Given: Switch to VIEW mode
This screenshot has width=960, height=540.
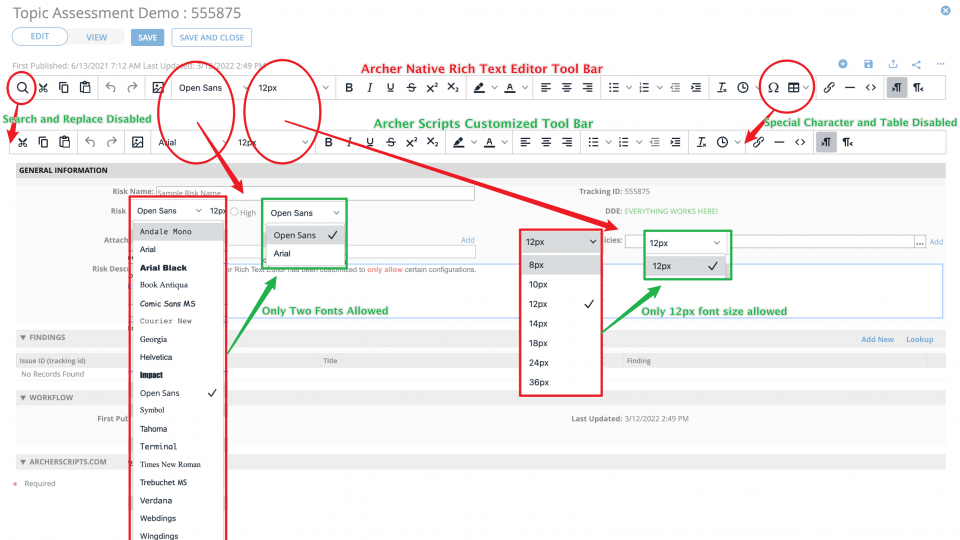Looking at the screenshot, I should click(96, 37).
